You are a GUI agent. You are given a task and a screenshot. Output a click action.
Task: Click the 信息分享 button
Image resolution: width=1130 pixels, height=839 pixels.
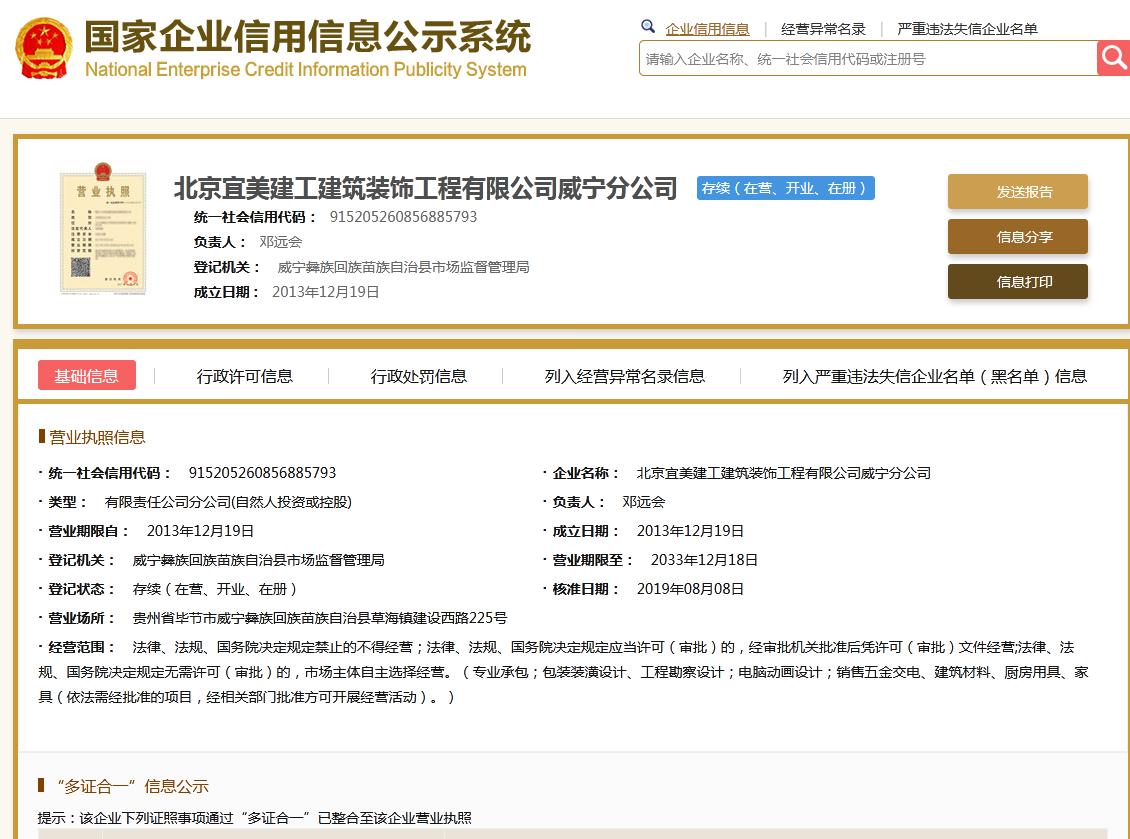click(x=1018, y=237)
